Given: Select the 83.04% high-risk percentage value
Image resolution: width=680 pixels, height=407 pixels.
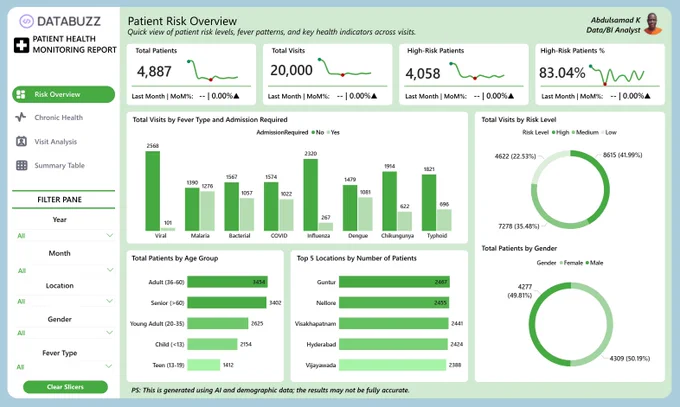Looking at the screenshot, I should point(562,73).
